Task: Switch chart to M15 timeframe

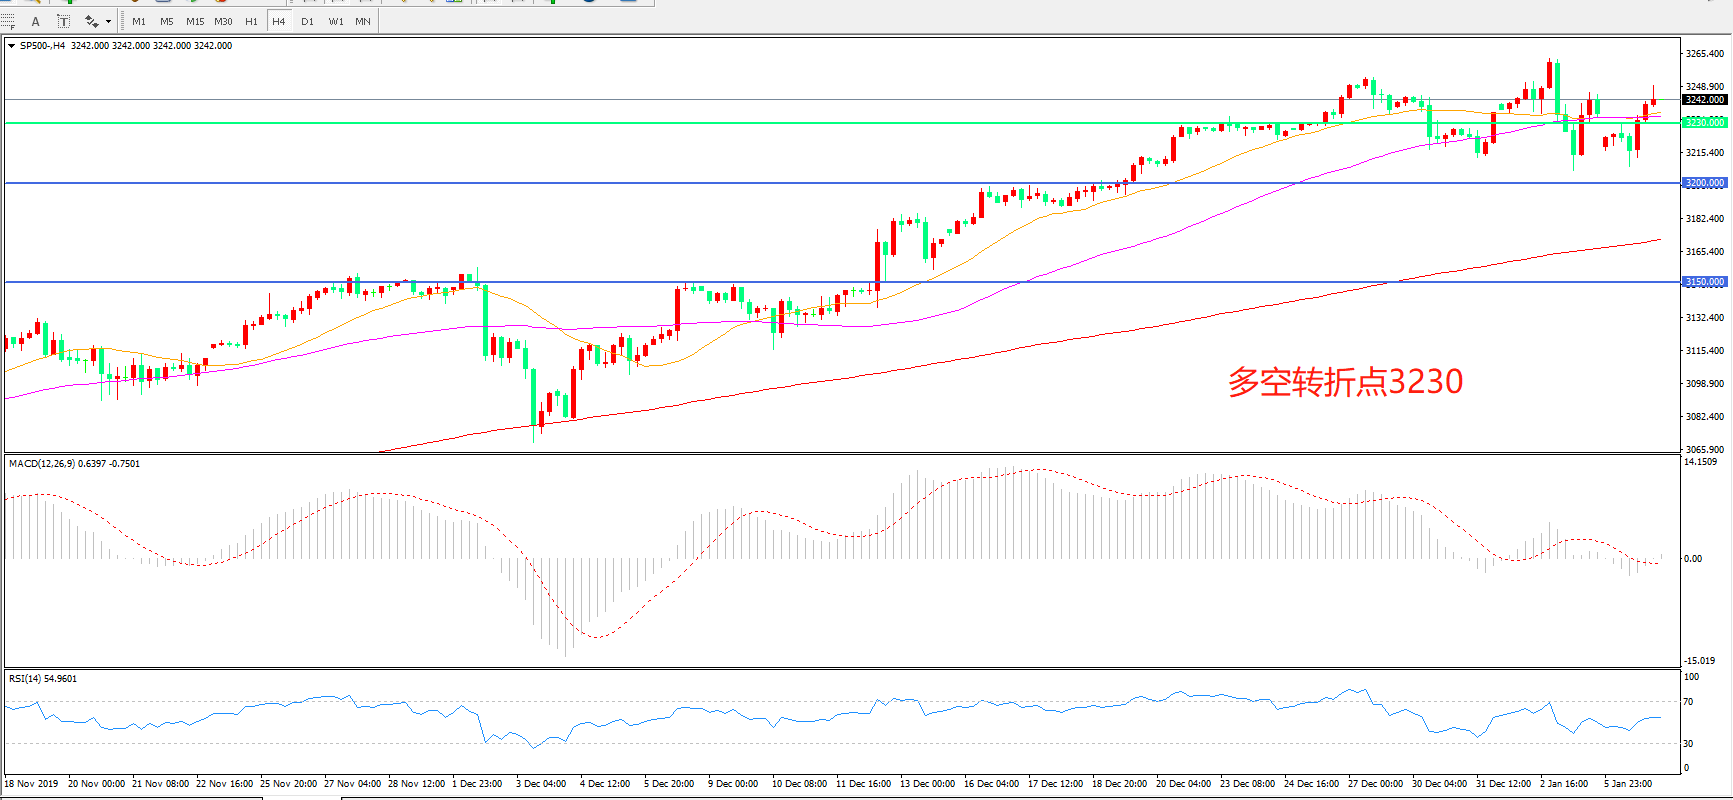Action: [195, 21]
